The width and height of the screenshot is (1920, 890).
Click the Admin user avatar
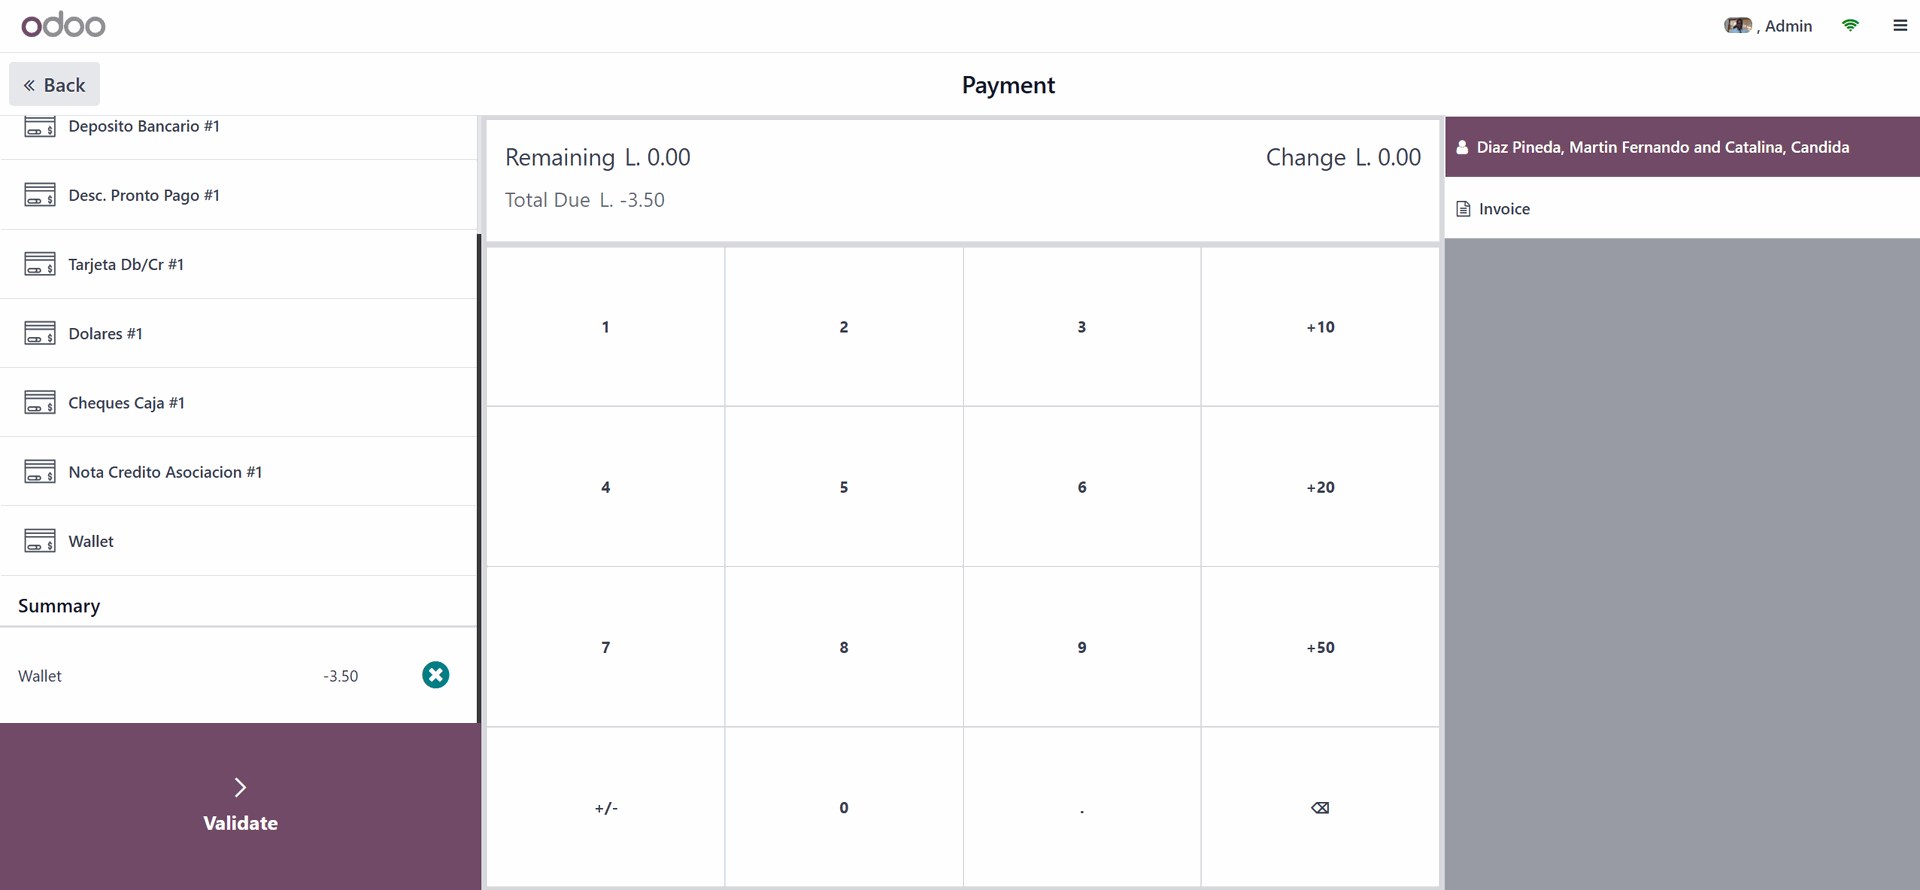(x=1738, y=26)
